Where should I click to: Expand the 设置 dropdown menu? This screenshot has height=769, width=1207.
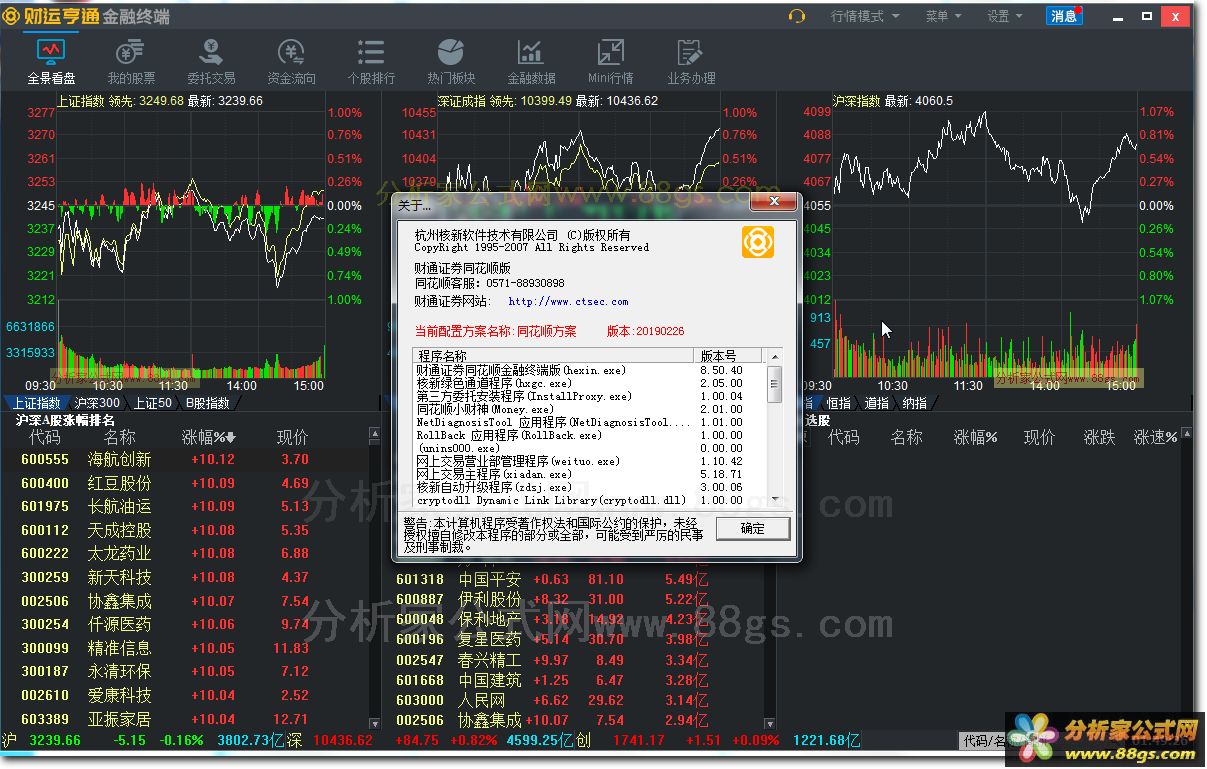[1005, 16]
